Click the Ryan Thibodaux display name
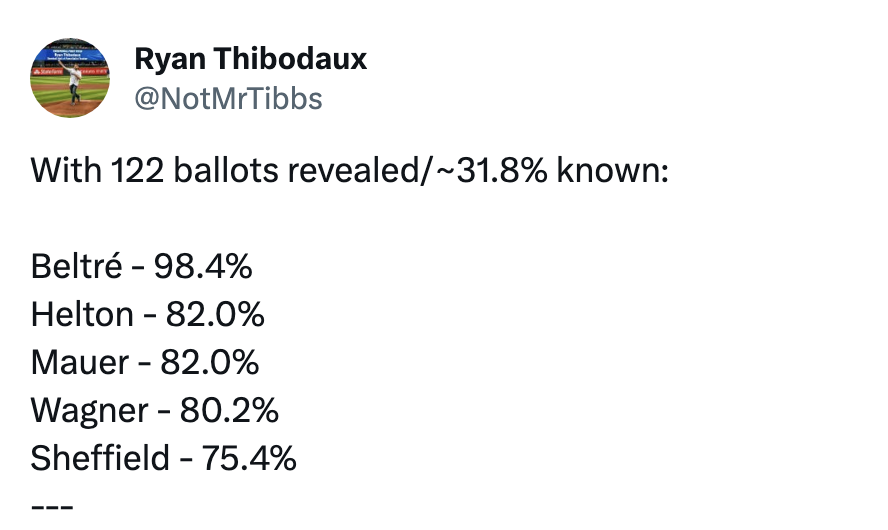Image resolution: width=888 pixels, height=530 pixels. pos(250,60)
